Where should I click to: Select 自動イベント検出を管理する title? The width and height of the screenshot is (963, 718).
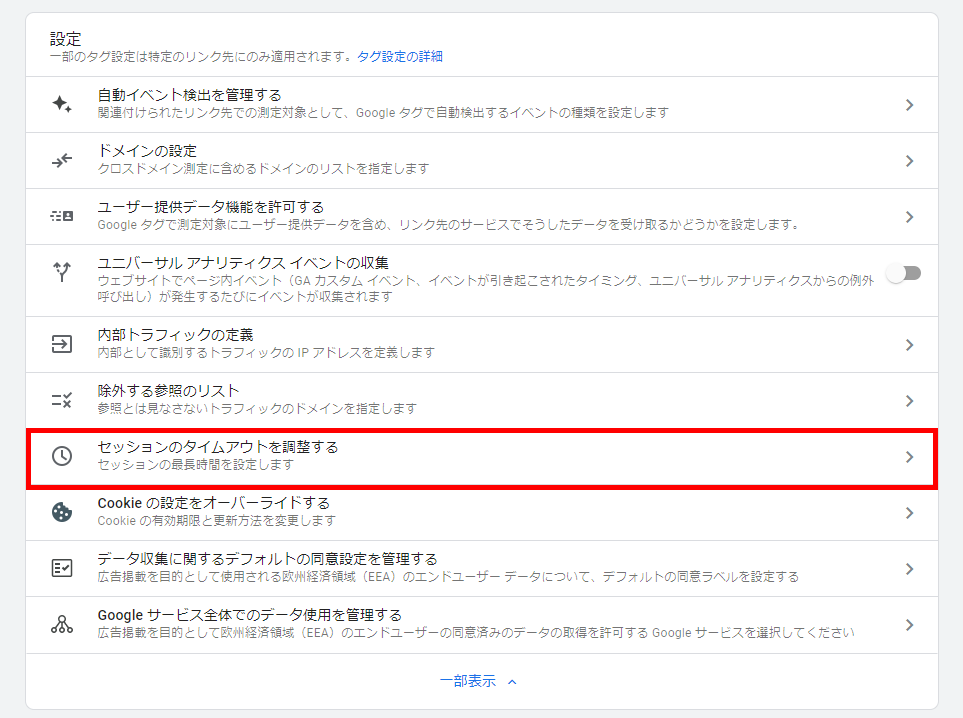[x=189, y=95]
